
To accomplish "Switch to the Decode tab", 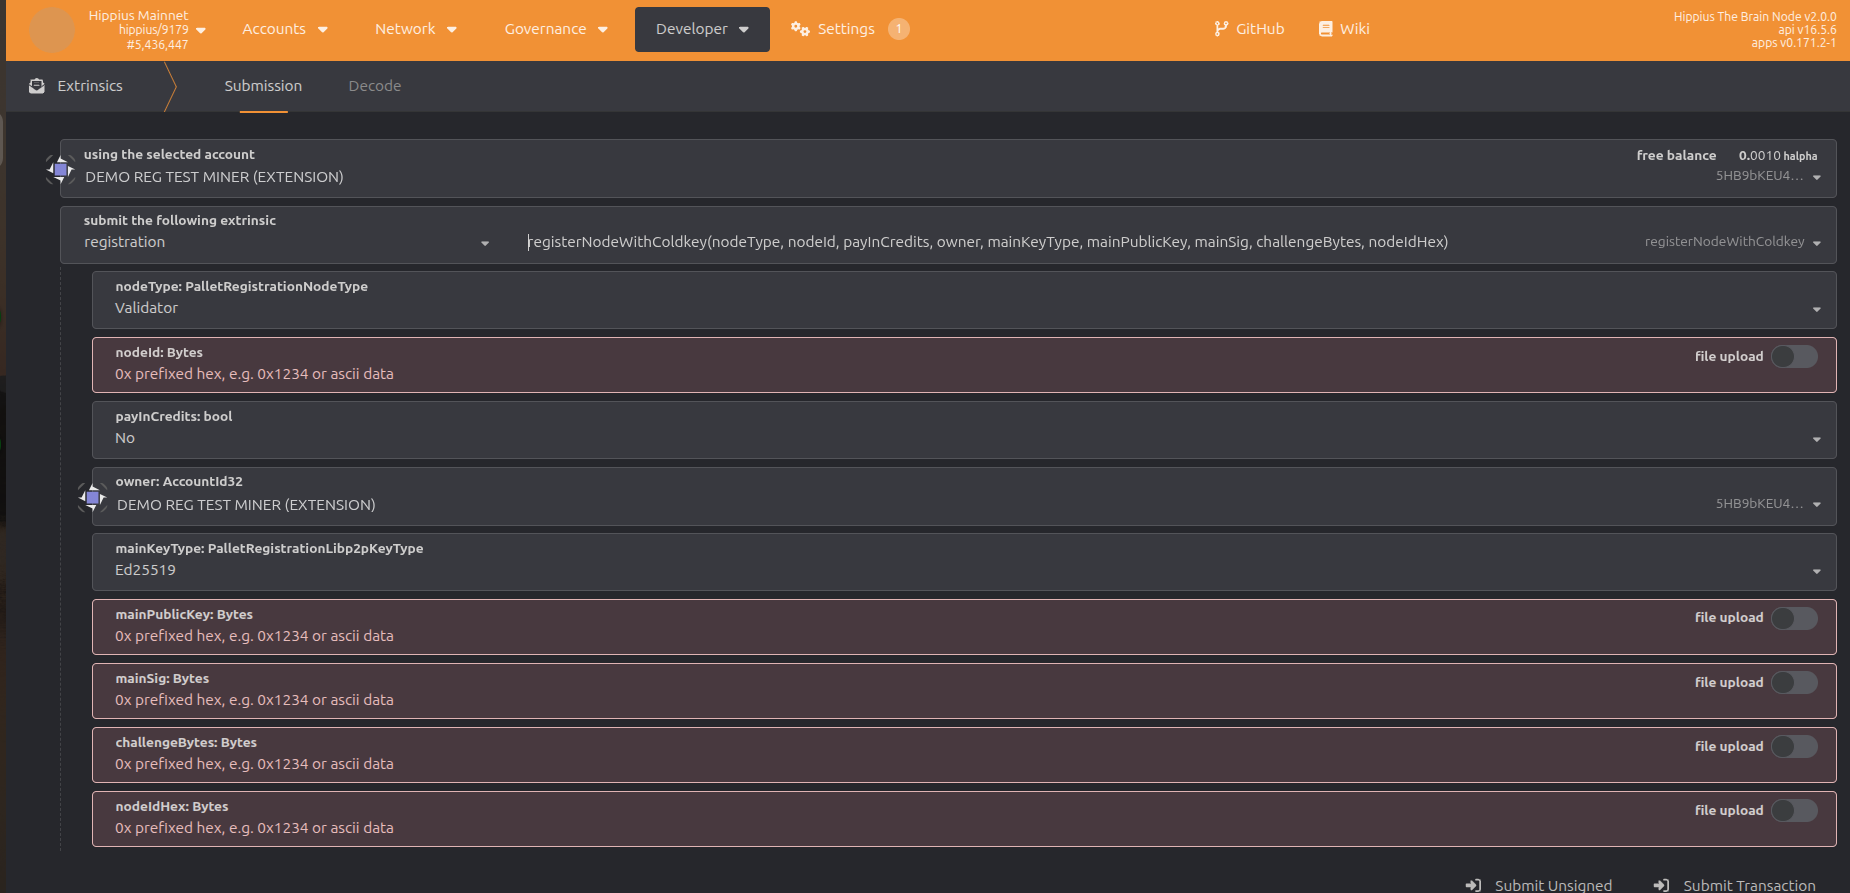I will (375, 86).
